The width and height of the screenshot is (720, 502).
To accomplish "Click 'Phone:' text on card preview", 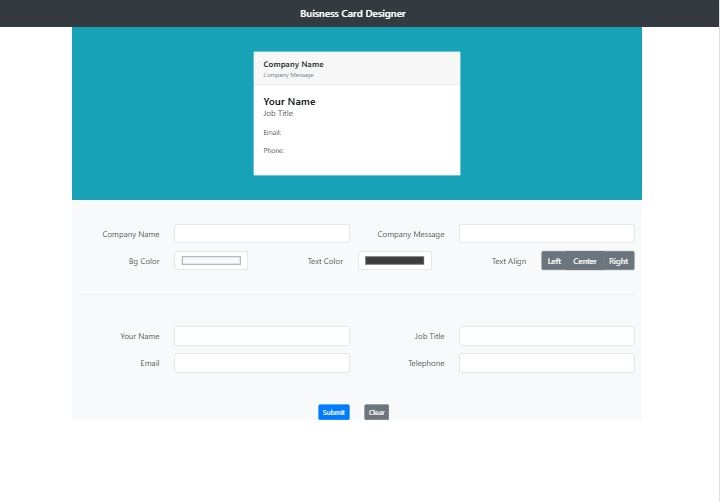I will (274, 150).
